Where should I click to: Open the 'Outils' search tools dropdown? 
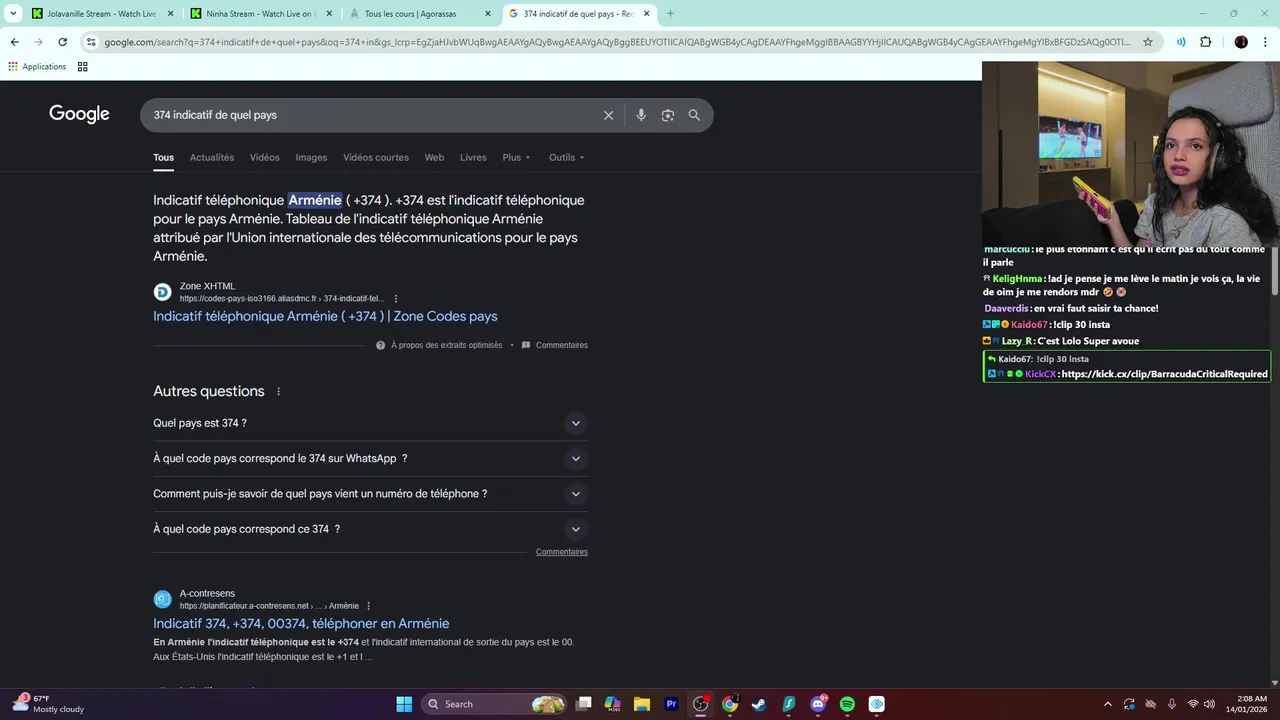click(x=566, y=157)
